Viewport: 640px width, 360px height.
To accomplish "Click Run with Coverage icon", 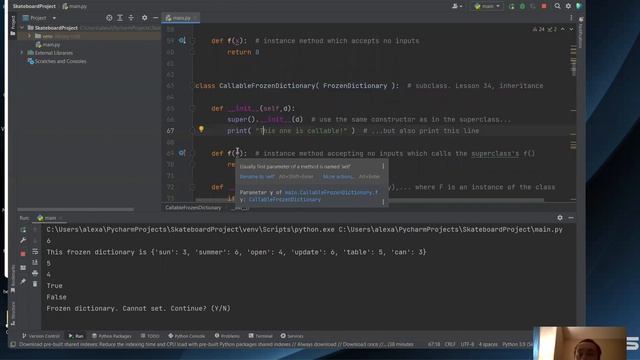I will coord(533,6).
